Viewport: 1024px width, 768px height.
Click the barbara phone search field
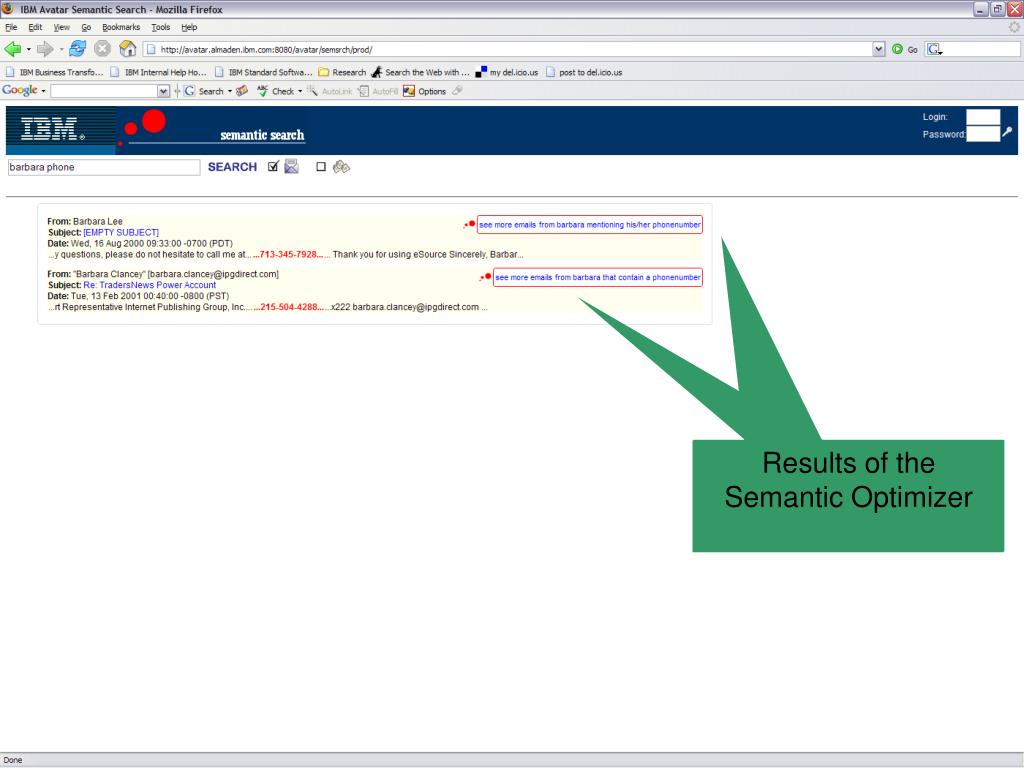click(104, 167)
